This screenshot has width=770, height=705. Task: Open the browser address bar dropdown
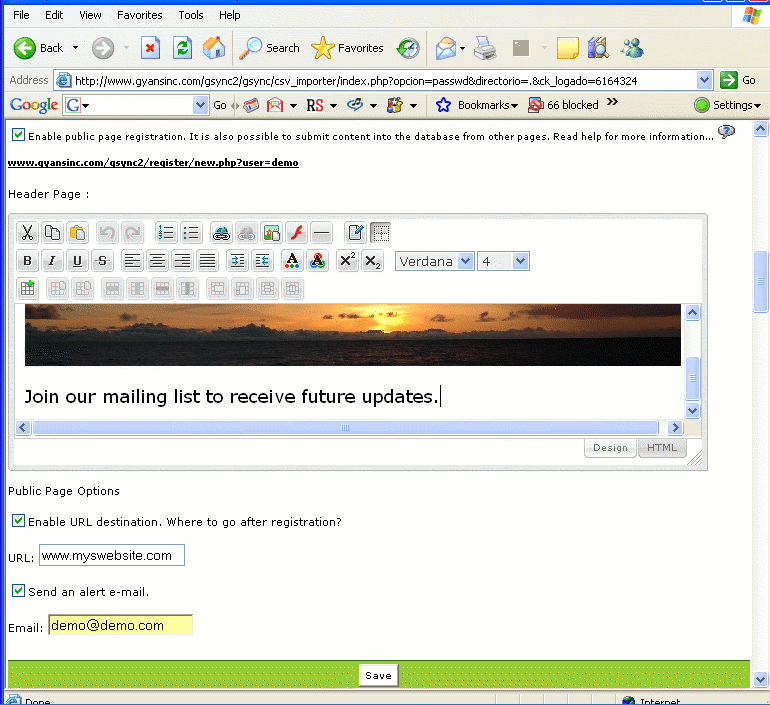click(x=704, y=80)
